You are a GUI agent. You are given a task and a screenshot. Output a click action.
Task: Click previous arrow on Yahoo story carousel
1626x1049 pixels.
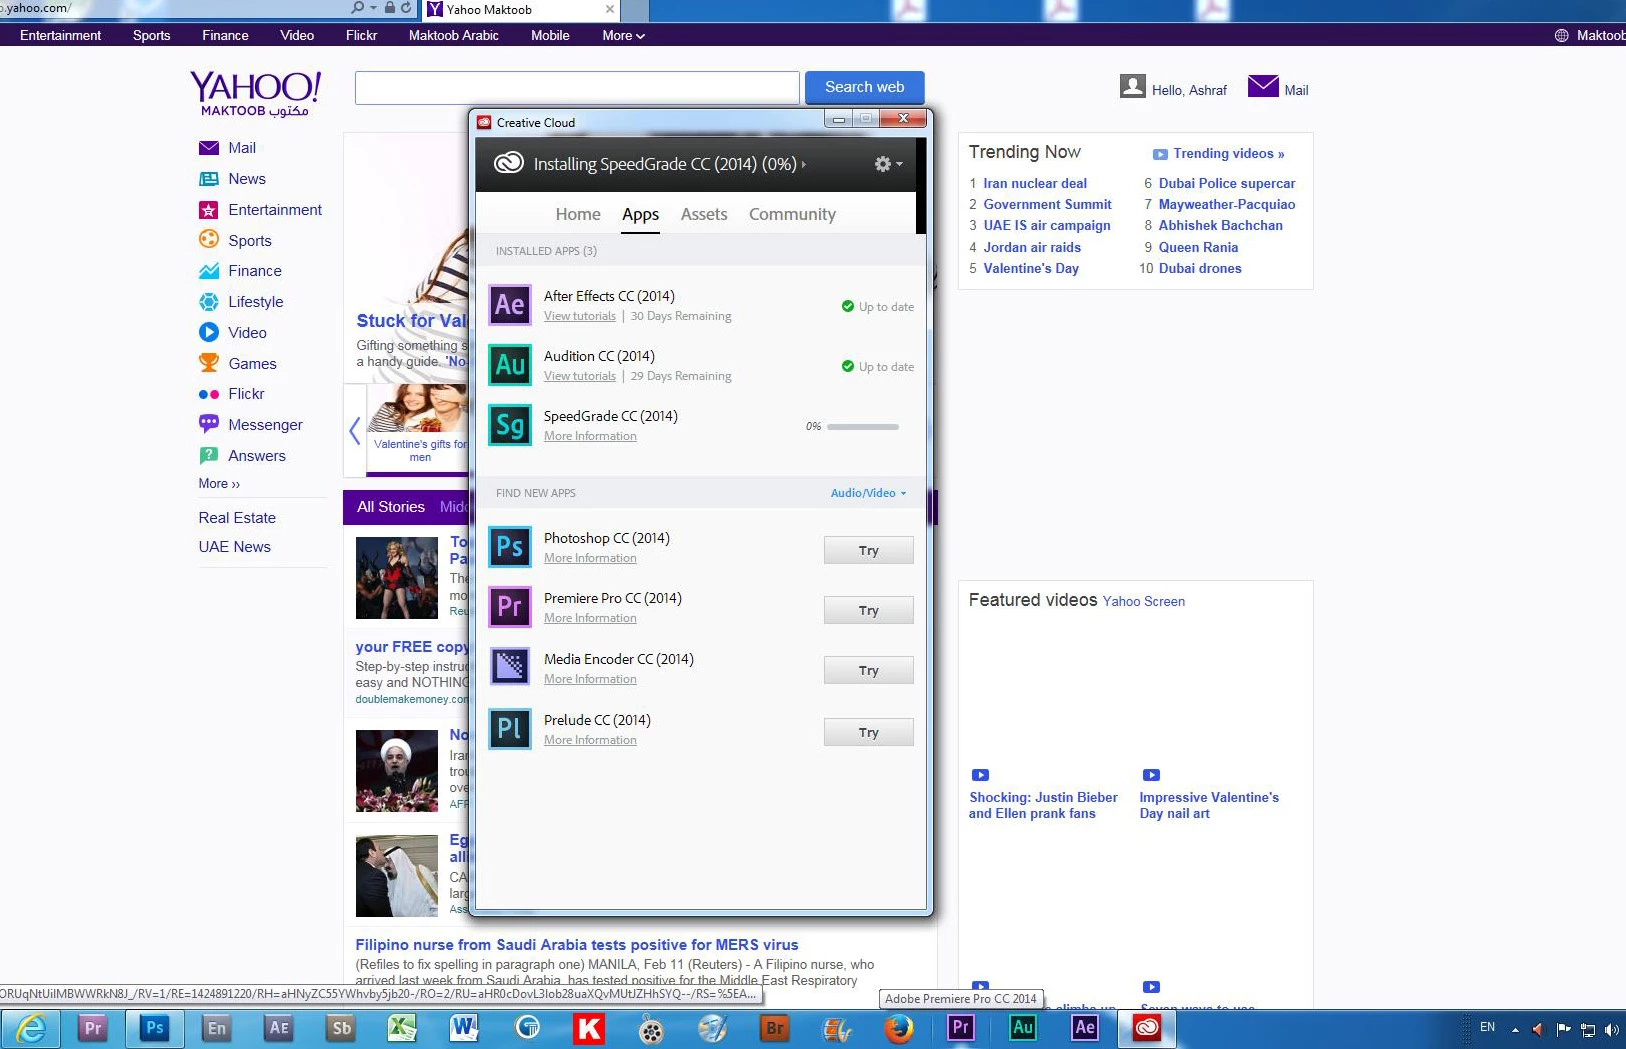(x=354, y=431)
